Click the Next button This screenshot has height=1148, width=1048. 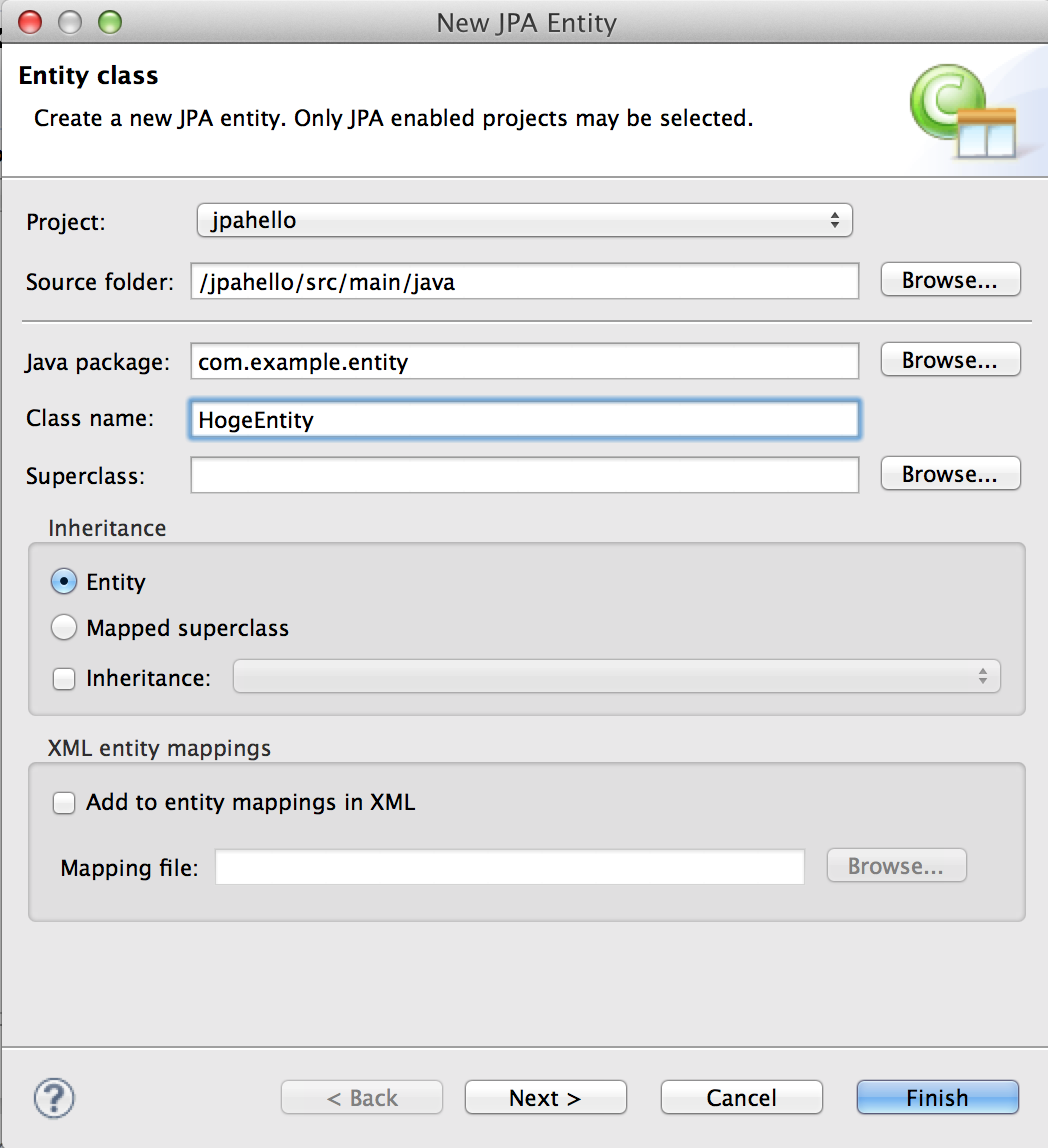click(546, 1097)
